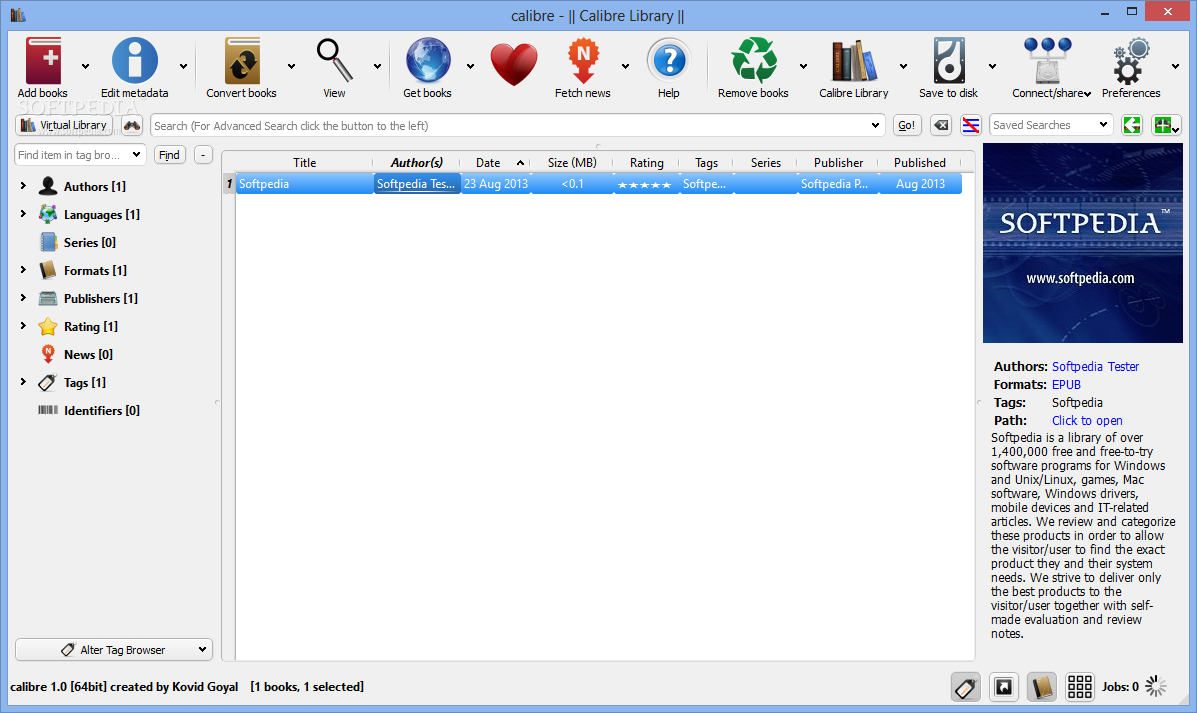Click the Jobs spinner indicator

coord(1156,686)
